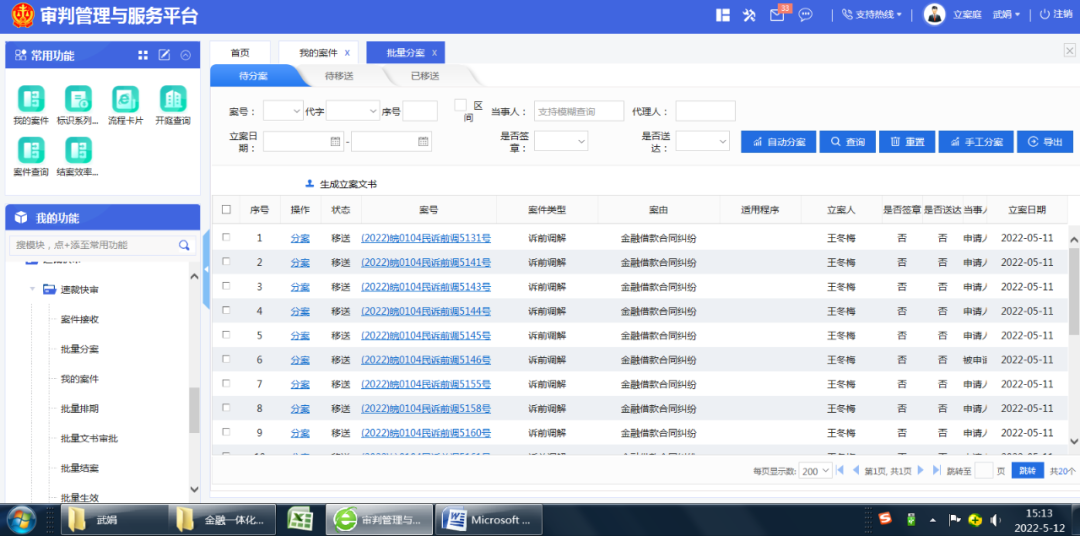Go to the last page icon
Image resolution: width=1080 pixels, height=536 pixels.
936,470
